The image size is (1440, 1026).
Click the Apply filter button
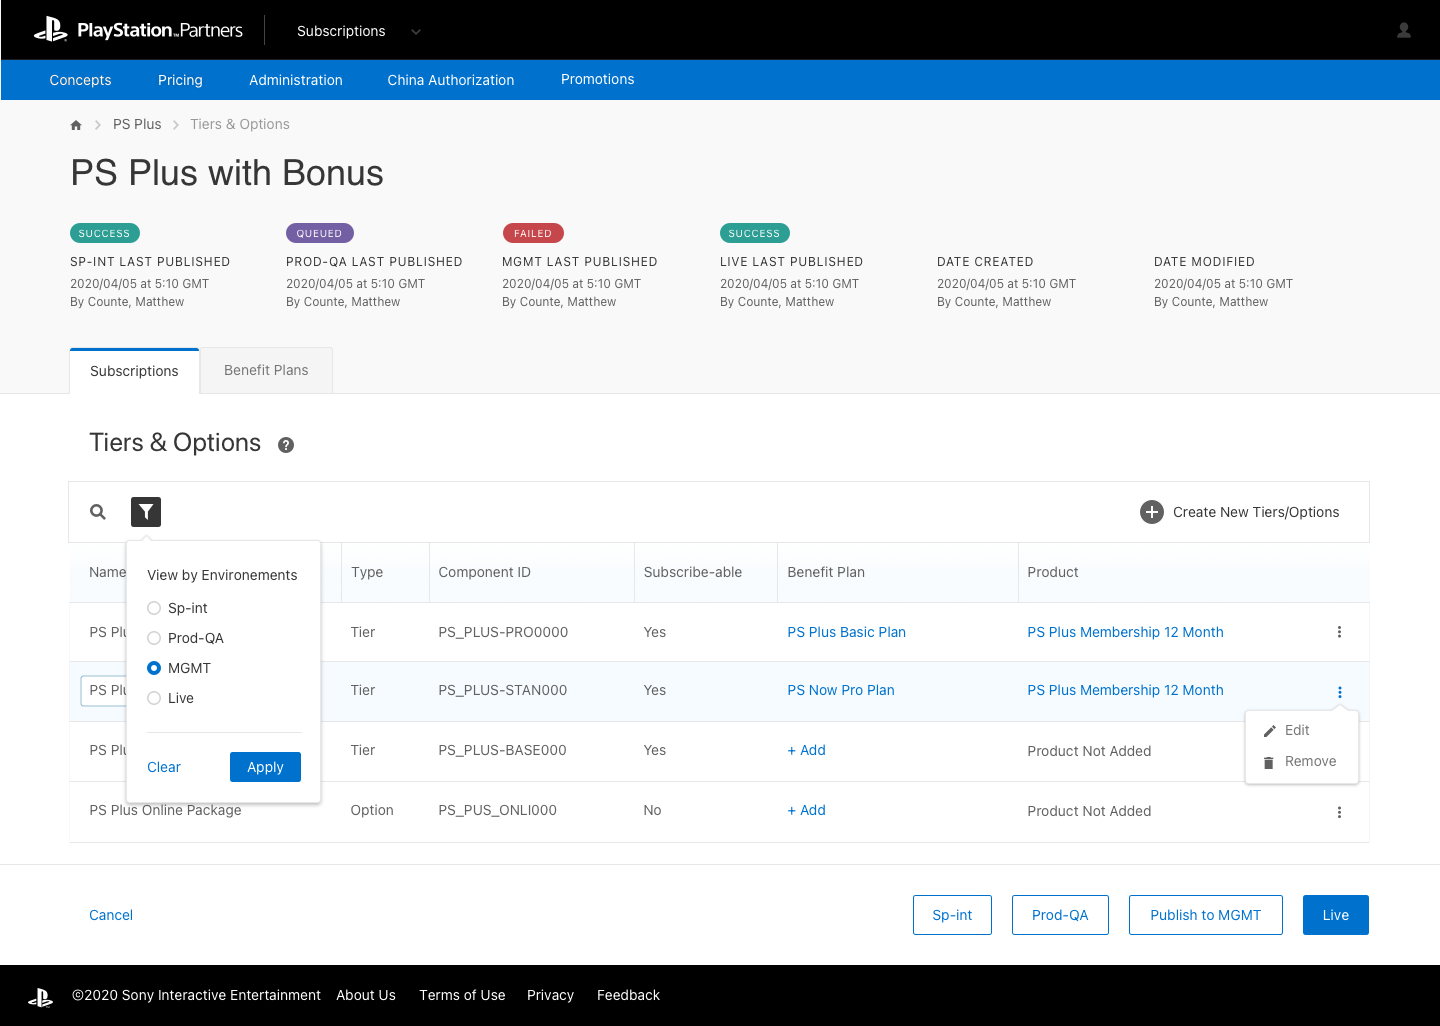(265, 767)
